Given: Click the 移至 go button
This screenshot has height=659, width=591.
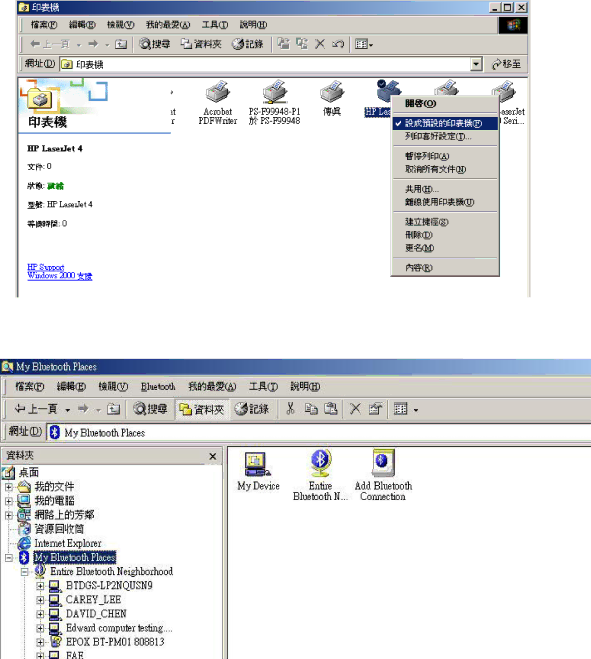Looking at the screenshot, I should click(507, 64).
